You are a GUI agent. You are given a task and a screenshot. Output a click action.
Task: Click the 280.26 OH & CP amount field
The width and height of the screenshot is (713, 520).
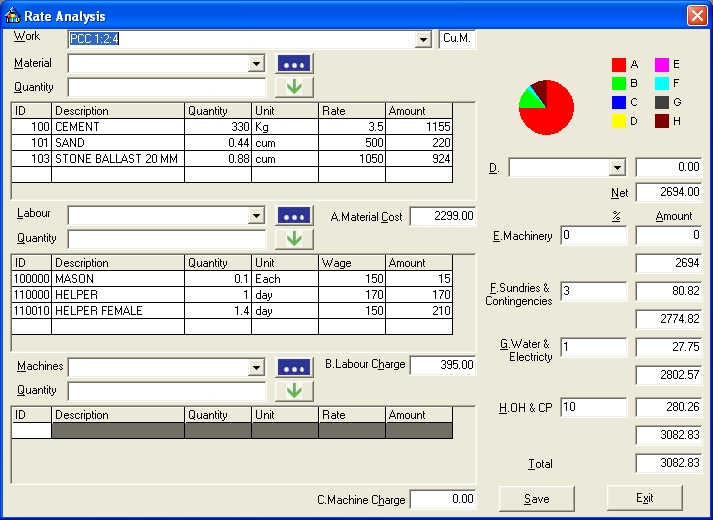(669, 407)
